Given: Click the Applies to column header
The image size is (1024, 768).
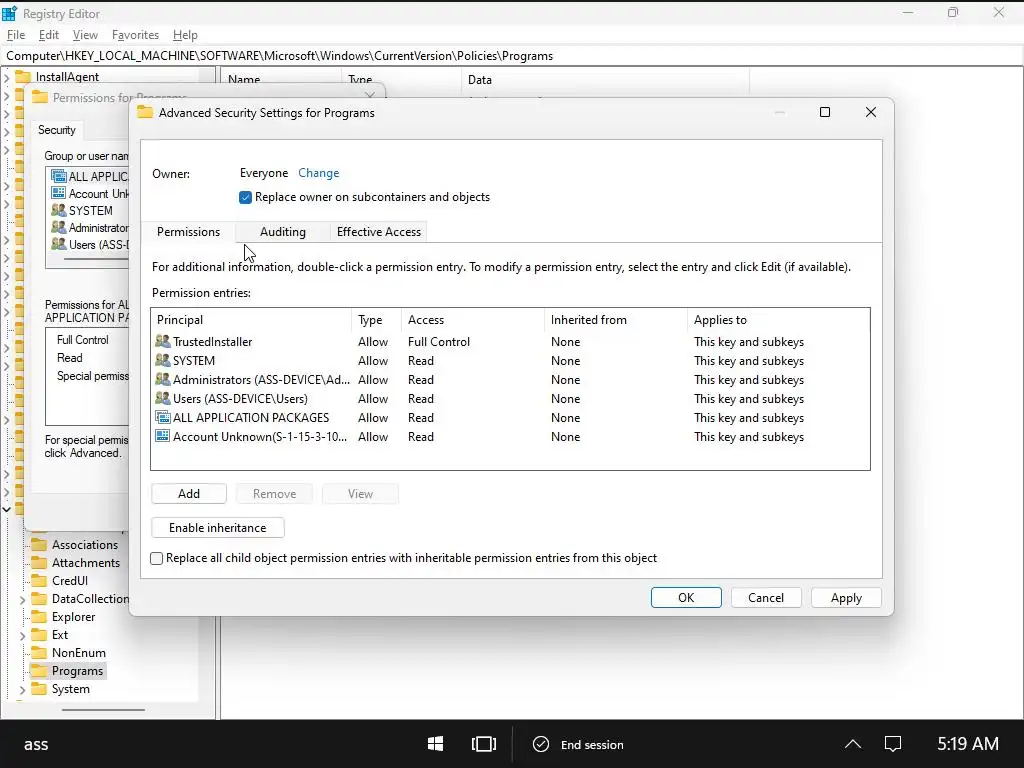Looking at the screenshot, I should coord(778,320).
